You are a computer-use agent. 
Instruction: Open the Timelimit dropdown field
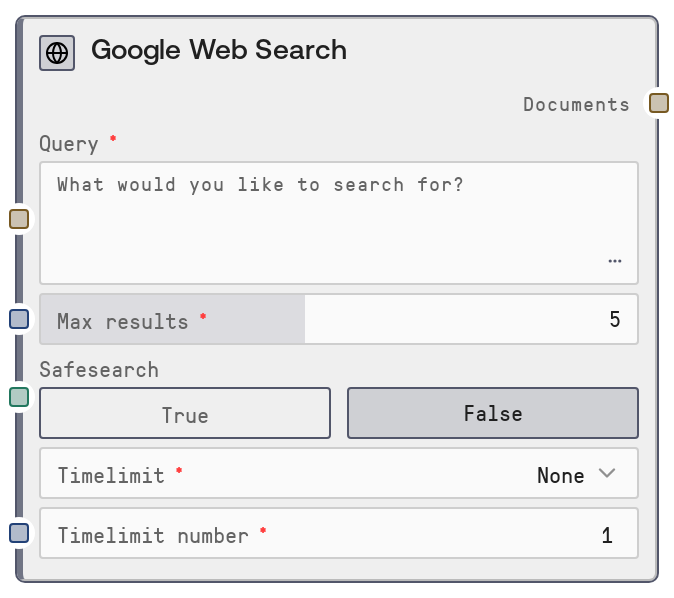[338, 474]
